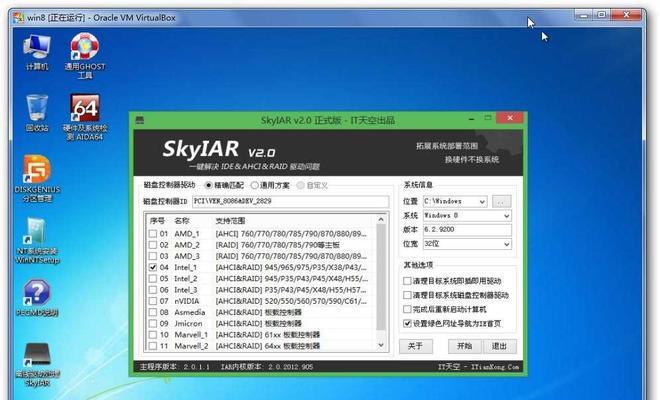Screen dimensions: 660x400
Task: Click the 关于 about button
Action: click(415, 346)
